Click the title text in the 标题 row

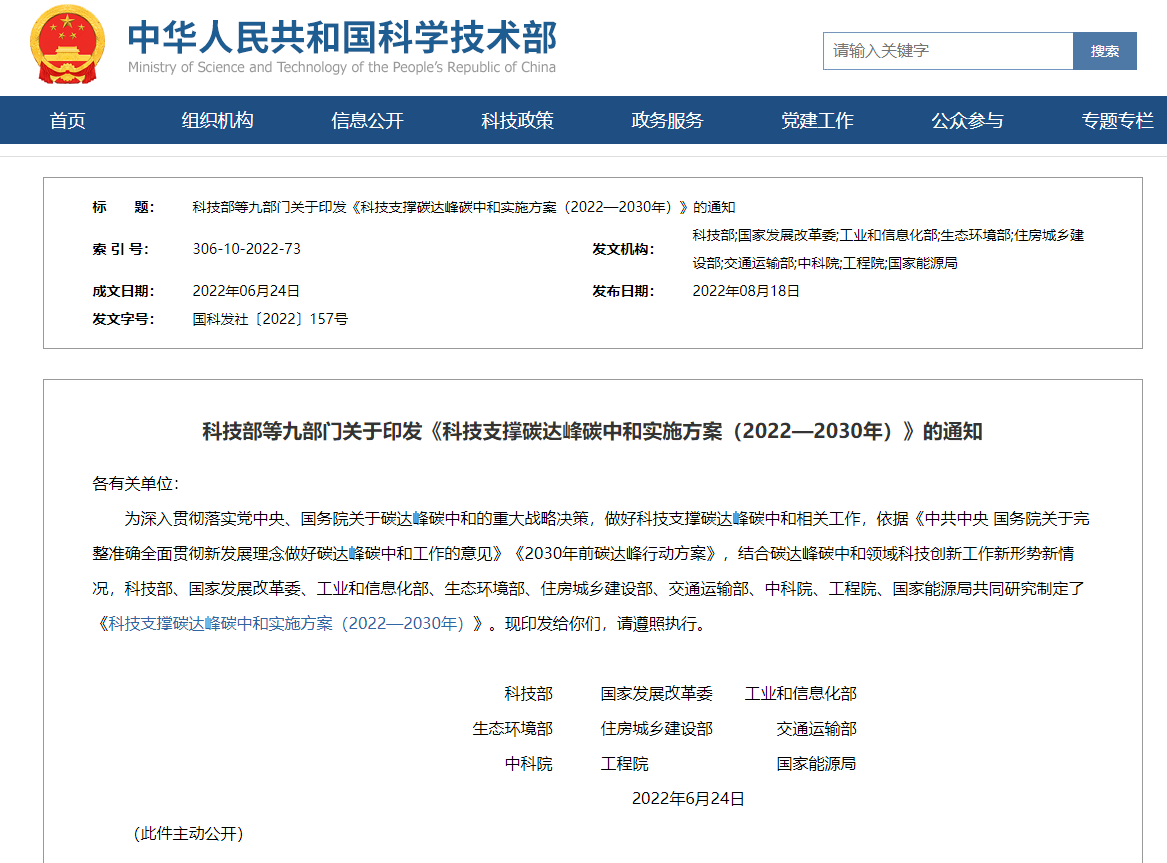pos(464,207)
